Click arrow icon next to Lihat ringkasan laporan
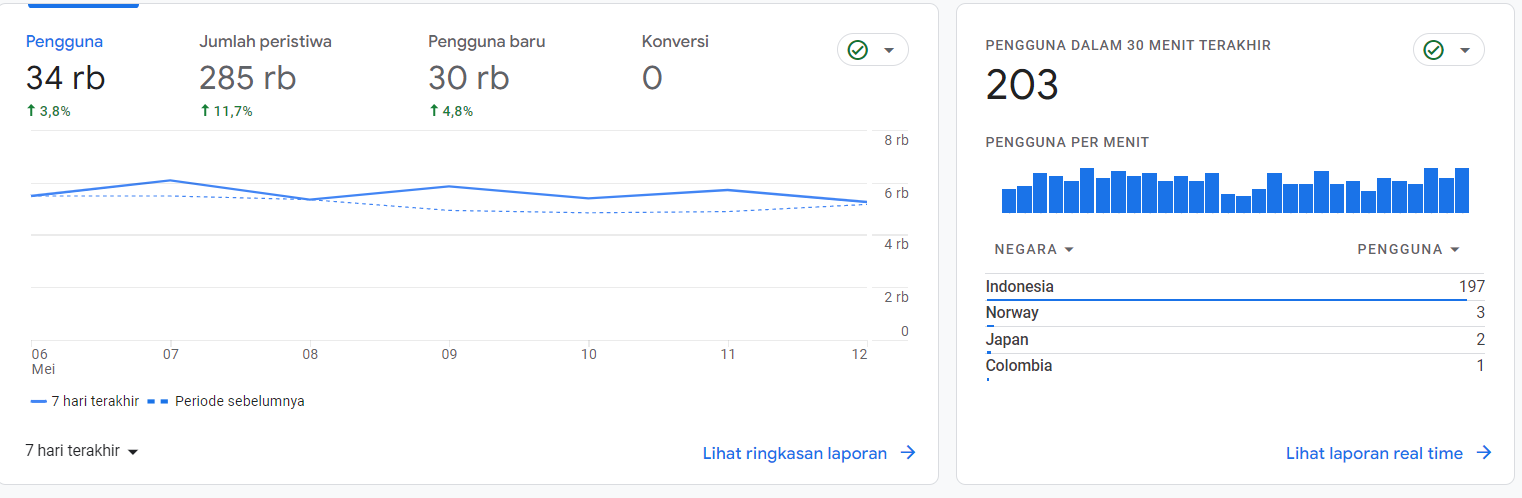The image size is (1522, 498). click(x=908, y=453)
